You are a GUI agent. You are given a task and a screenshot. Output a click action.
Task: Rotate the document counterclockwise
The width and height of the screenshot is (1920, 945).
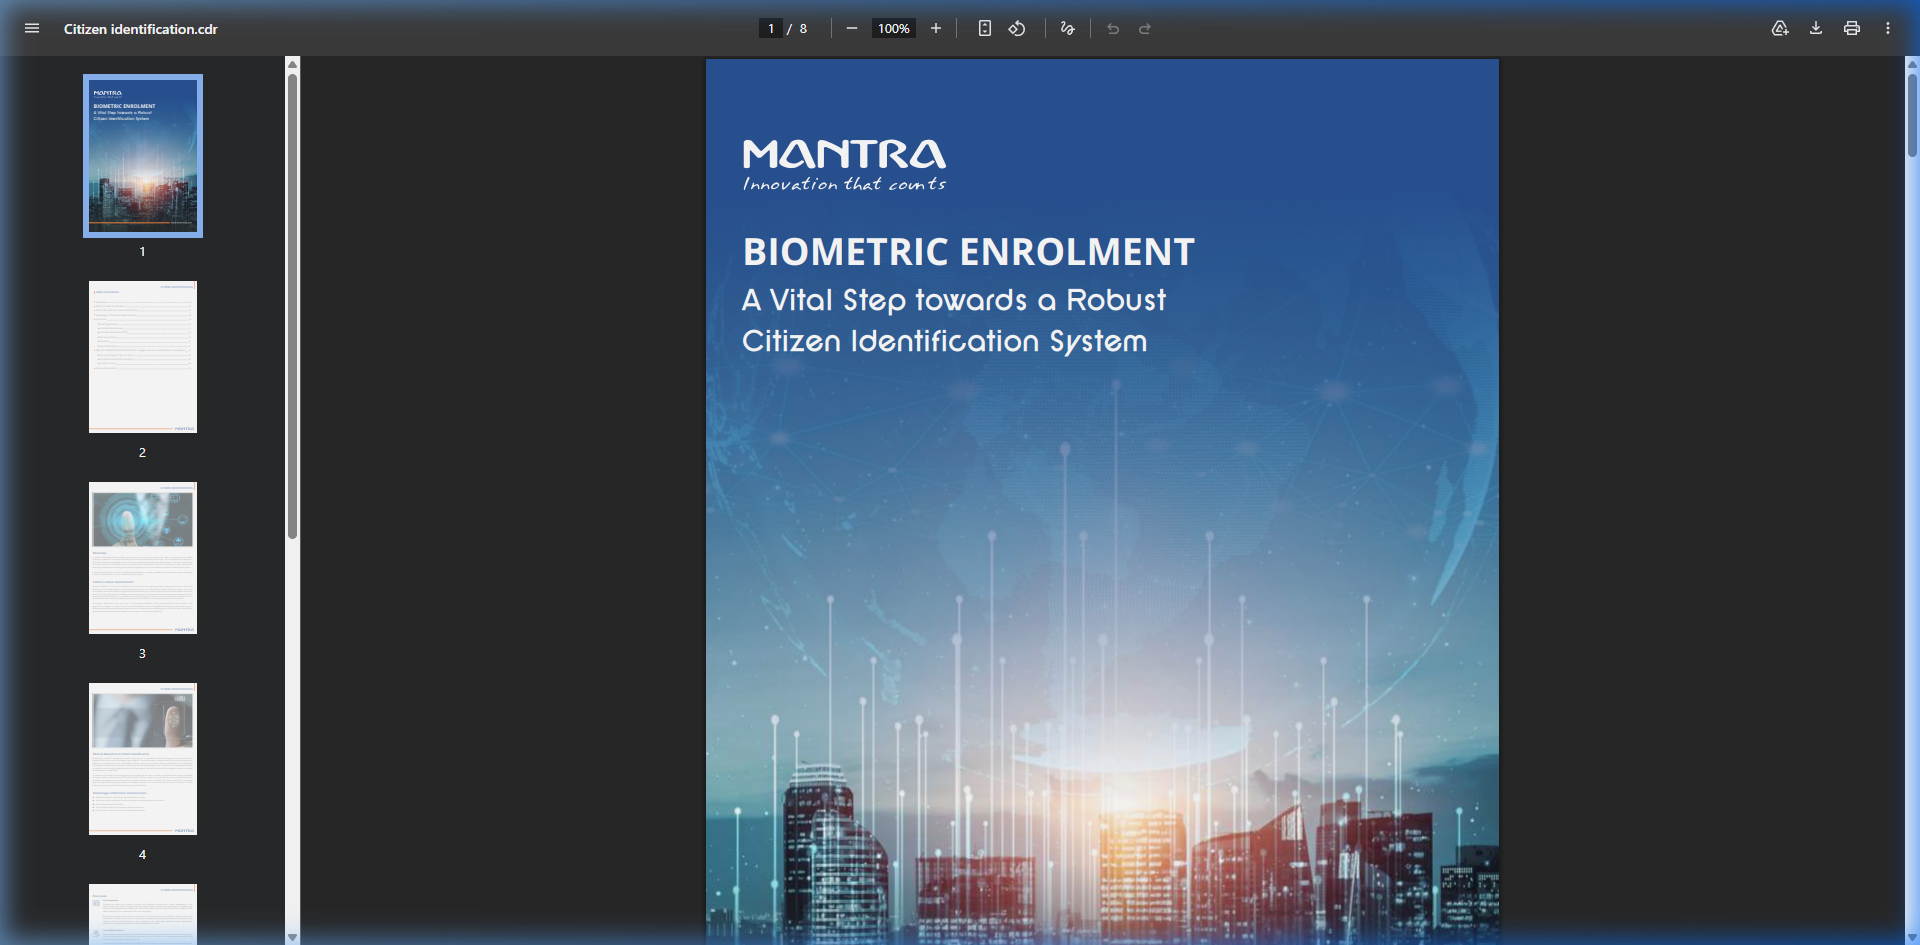(1017, 29)
